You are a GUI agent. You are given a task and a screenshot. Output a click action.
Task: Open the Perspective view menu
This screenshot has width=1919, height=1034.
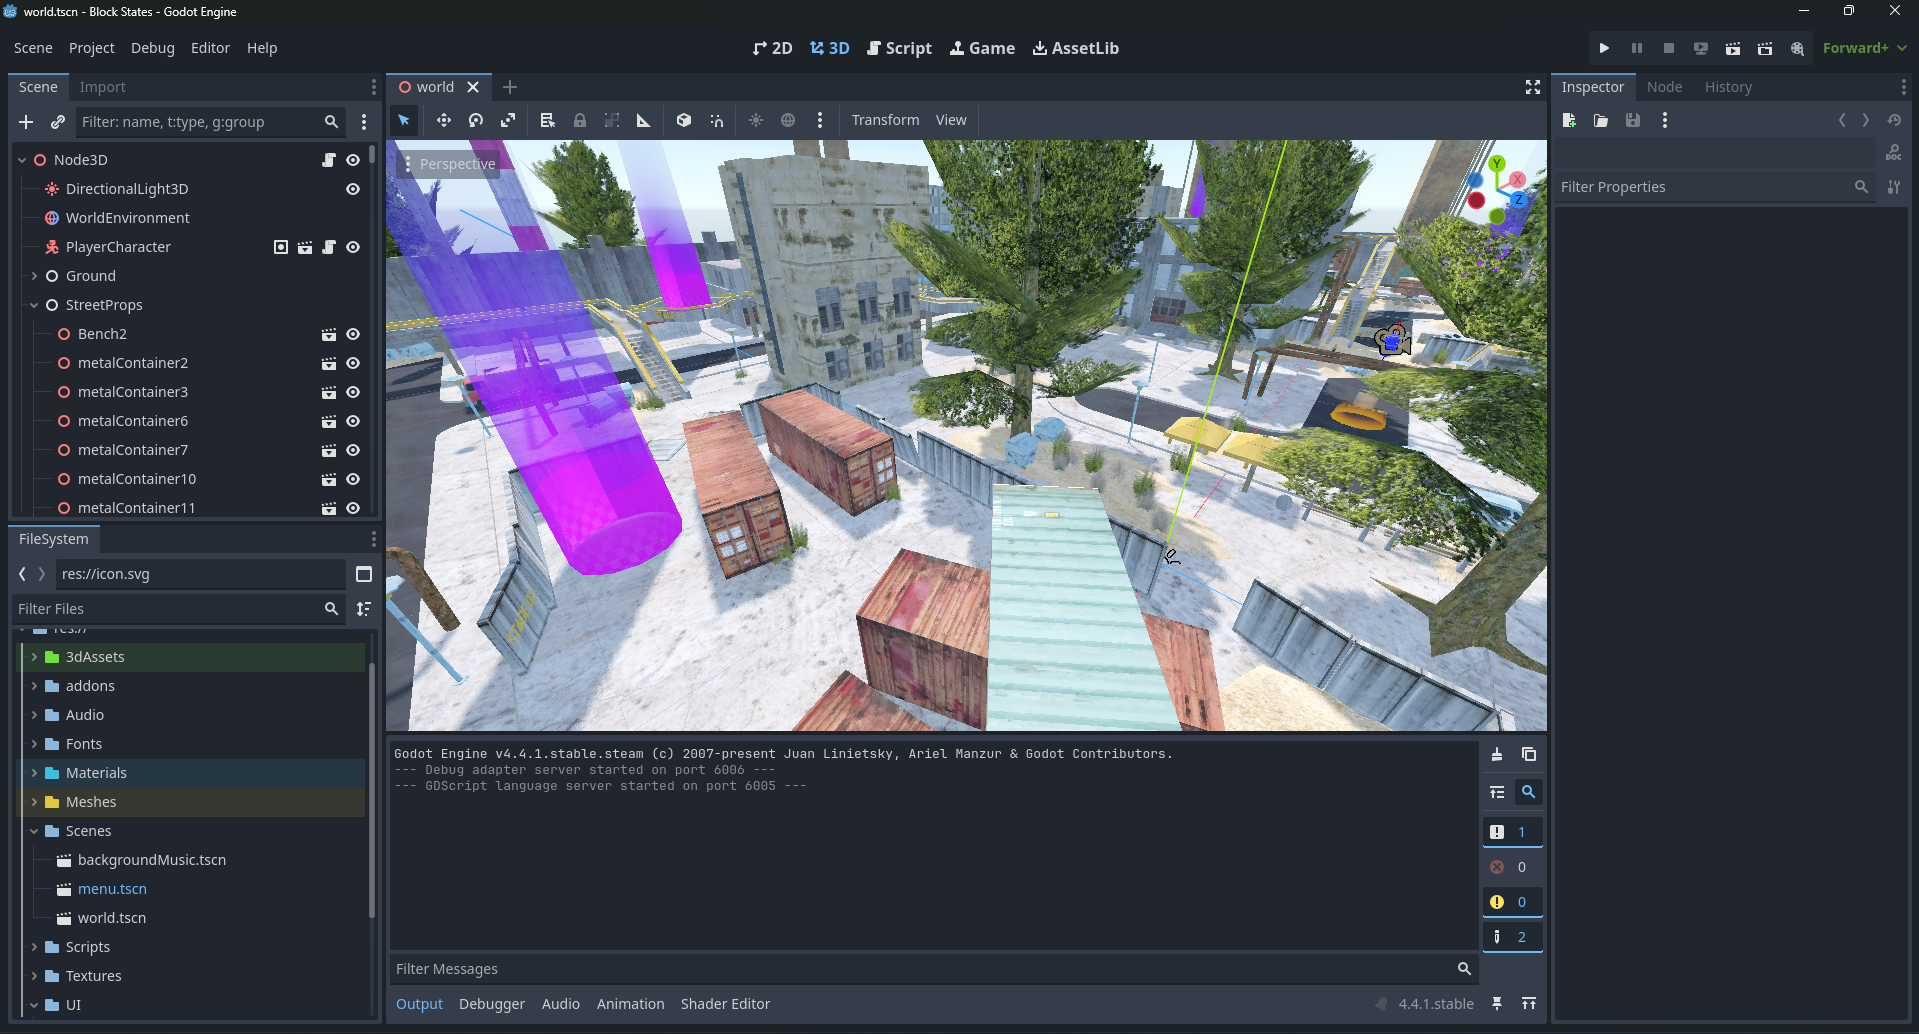pyautogui.click(x=449, y=164)
